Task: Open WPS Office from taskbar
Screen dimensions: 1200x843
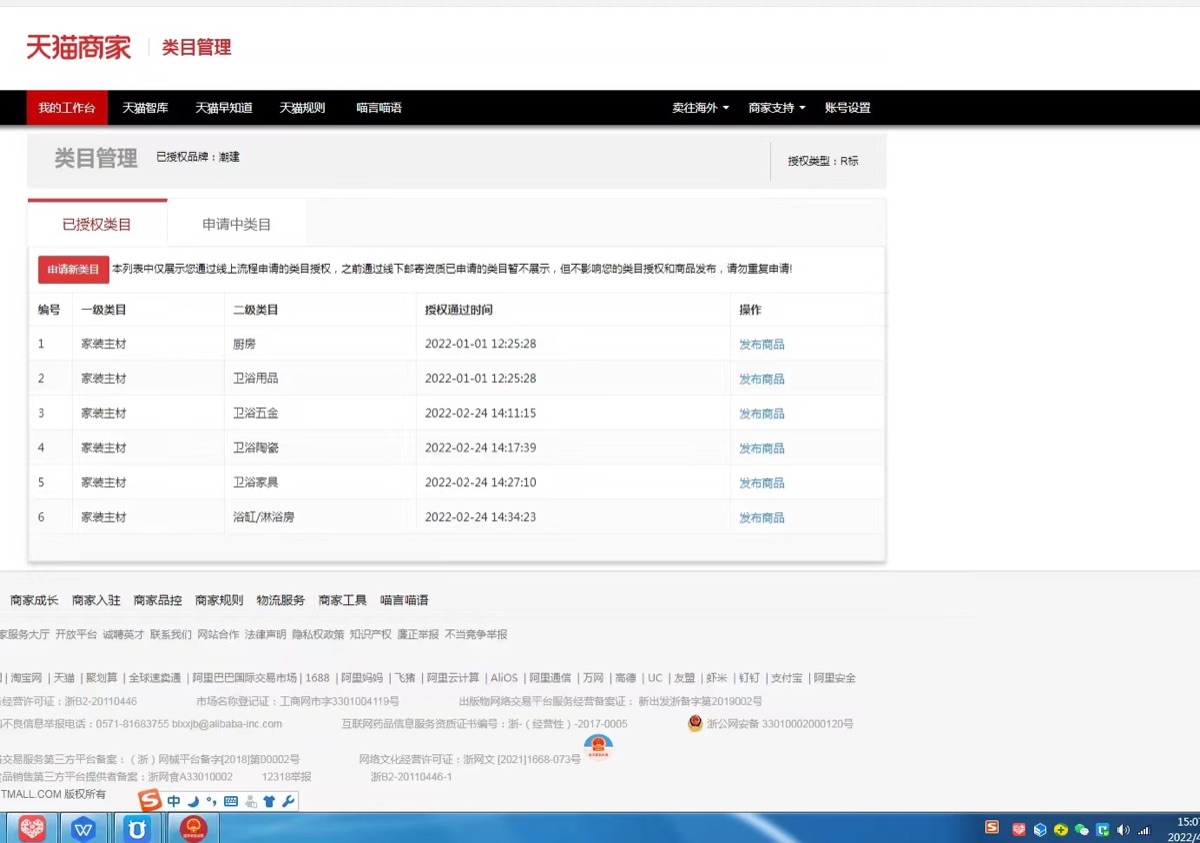Action: pyautogui.click(x=84, y=828)
